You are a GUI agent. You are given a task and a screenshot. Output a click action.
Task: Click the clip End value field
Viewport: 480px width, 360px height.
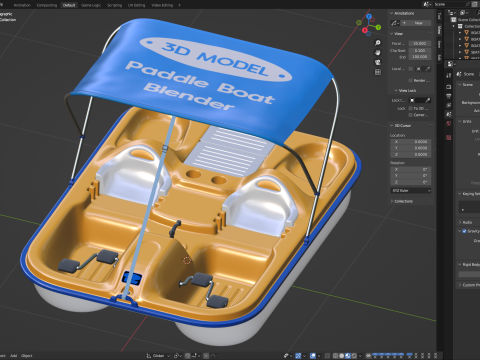pyautogui.click(x=420, y=57)
